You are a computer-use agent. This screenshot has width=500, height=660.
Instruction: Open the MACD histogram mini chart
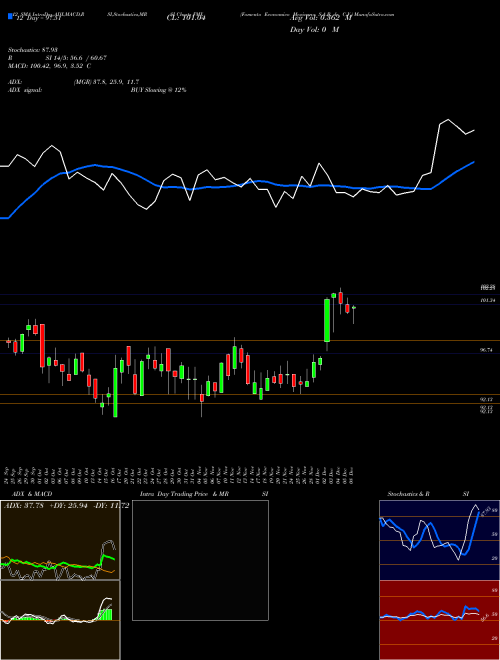point(60,620)
